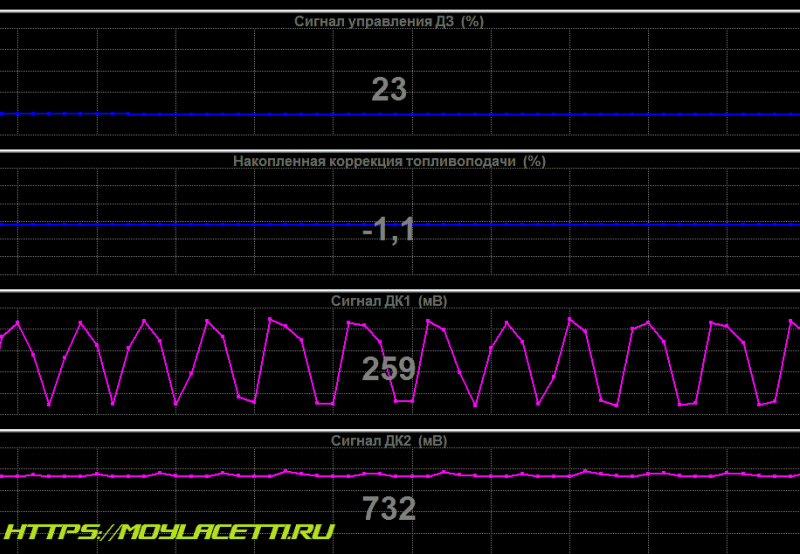This screenshot has height=554, width=800.
Task: Select the 'Накопленная коррекция топливоподачи (%)' chart title
Action: [389, 161]
